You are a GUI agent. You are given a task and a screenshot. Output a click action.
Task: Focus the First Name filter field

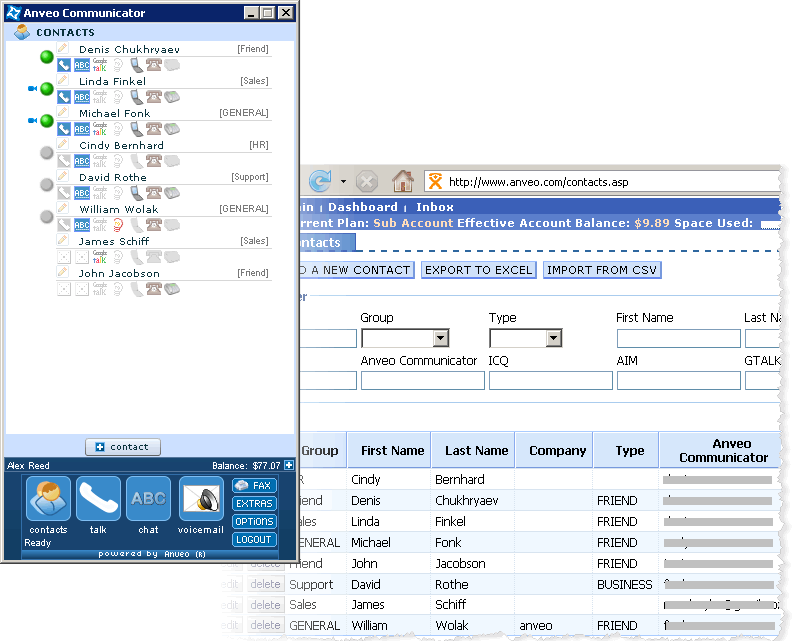(678, 338)
